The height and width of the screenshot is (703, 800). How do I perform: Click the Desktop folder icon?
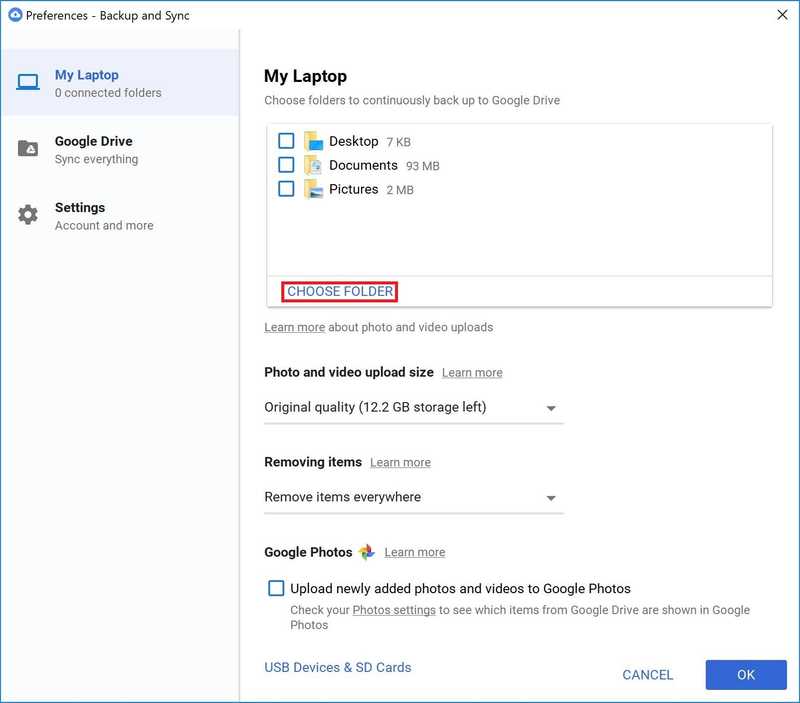point(314,141)
